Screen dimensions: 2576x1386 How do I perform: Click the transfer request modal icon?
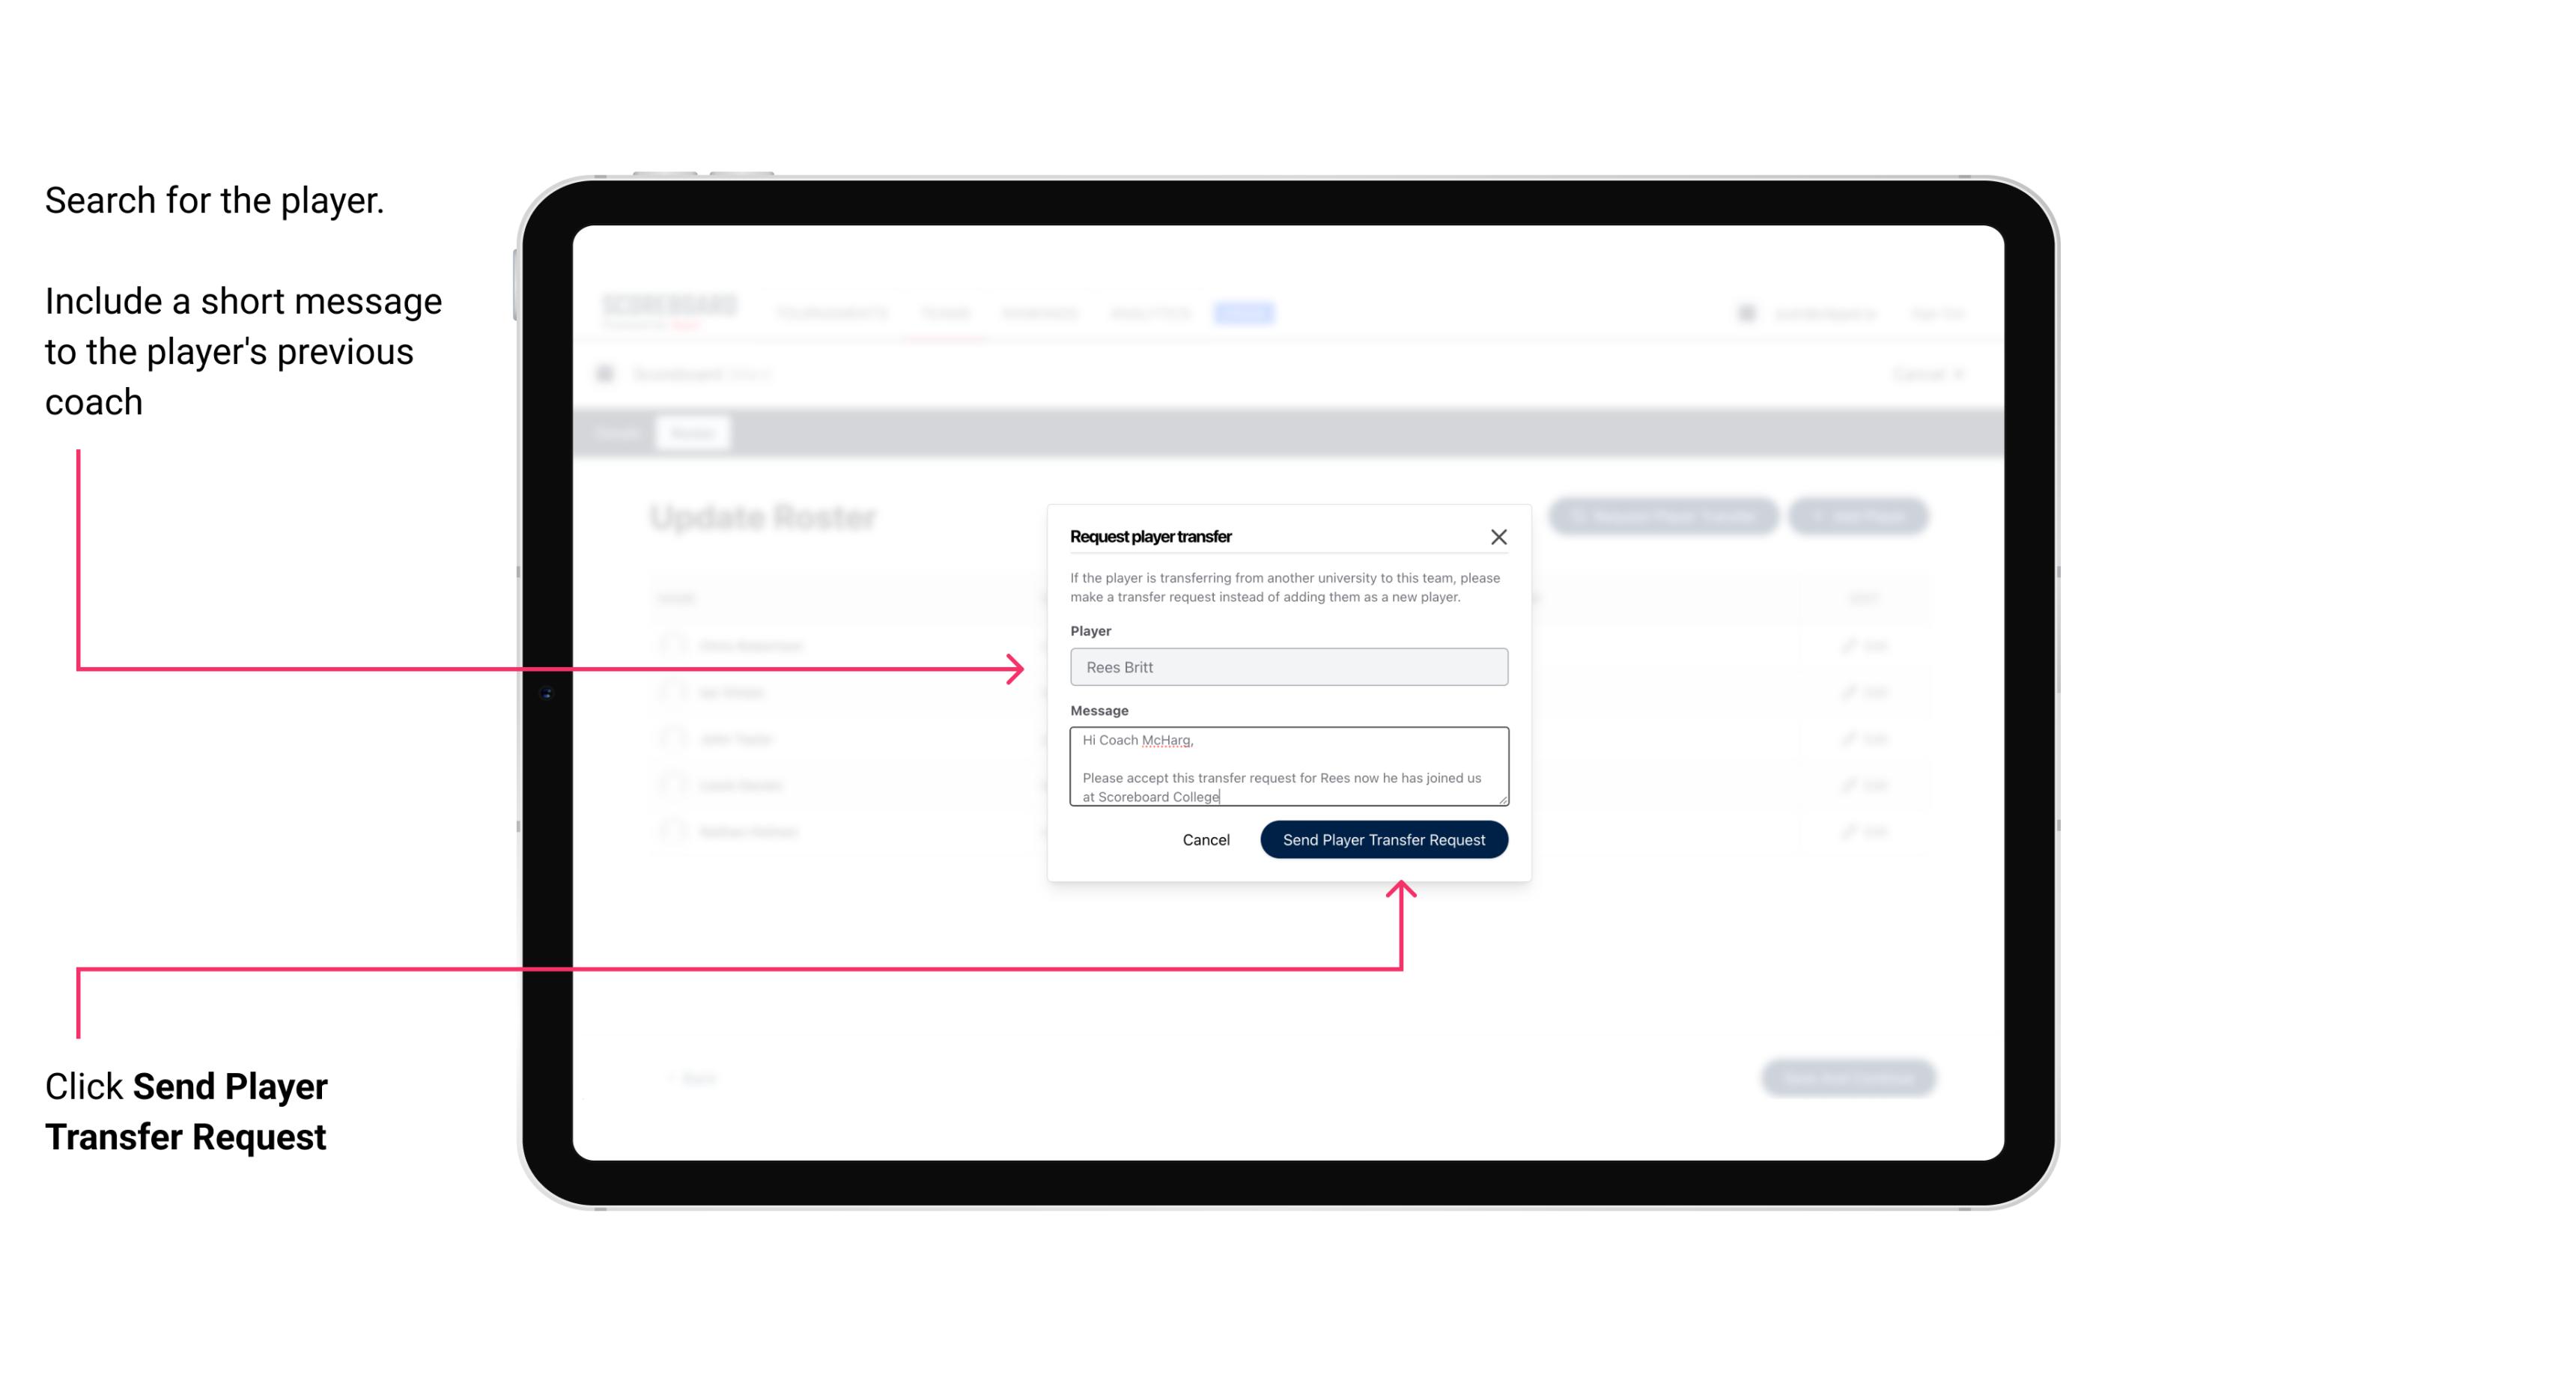click(1497, 536)
